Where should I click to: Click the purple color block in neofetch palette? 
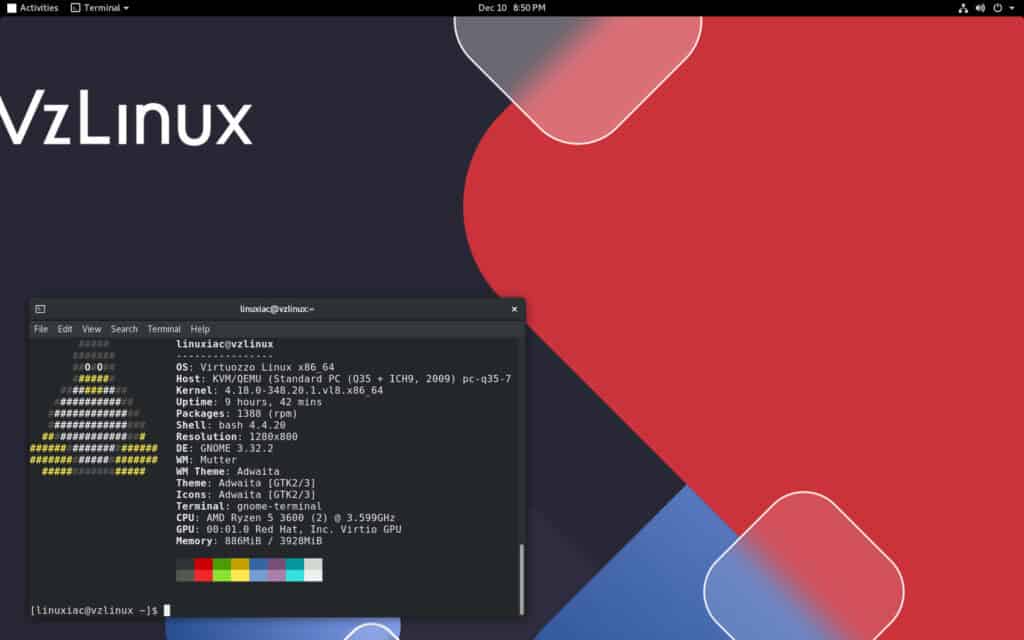coord(276,569)
